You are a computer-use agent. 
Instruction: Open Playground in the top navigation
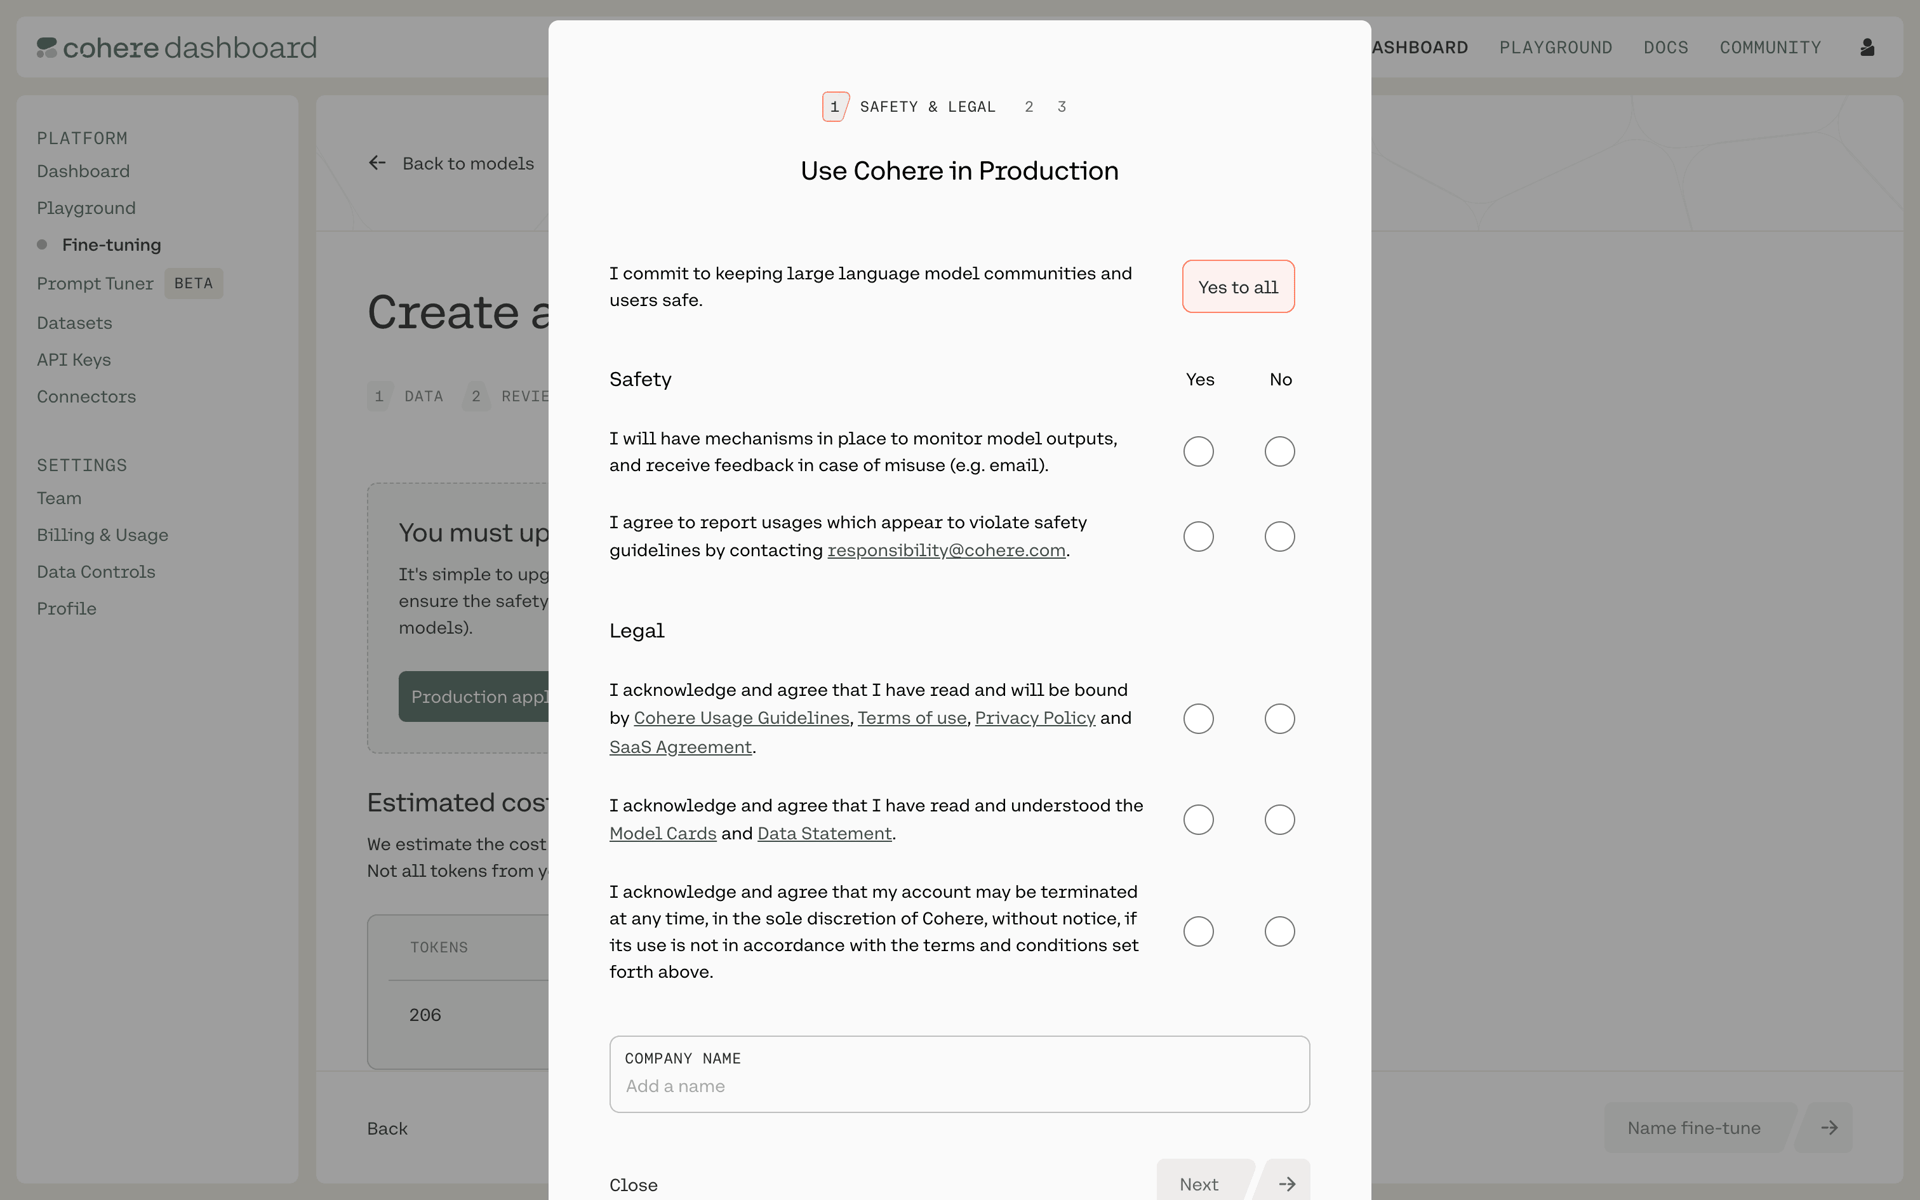1555,47
